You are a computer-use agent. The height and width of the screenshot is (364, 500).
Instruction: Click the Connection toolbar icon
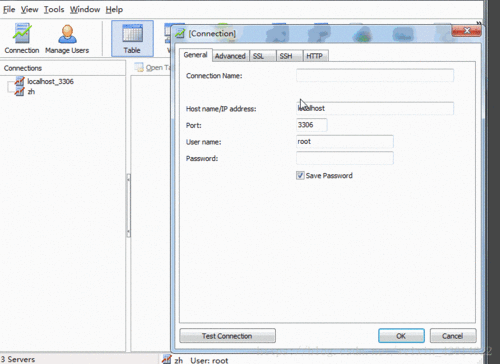click(22, 34)
